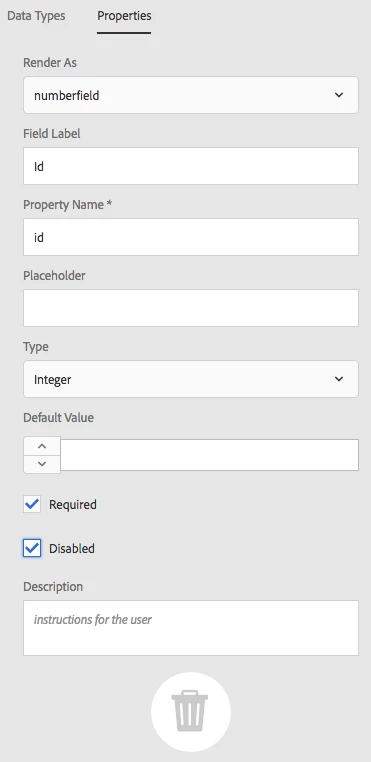
Task: Increment Default Value with up arrow
Action: (x=42, y=446)
